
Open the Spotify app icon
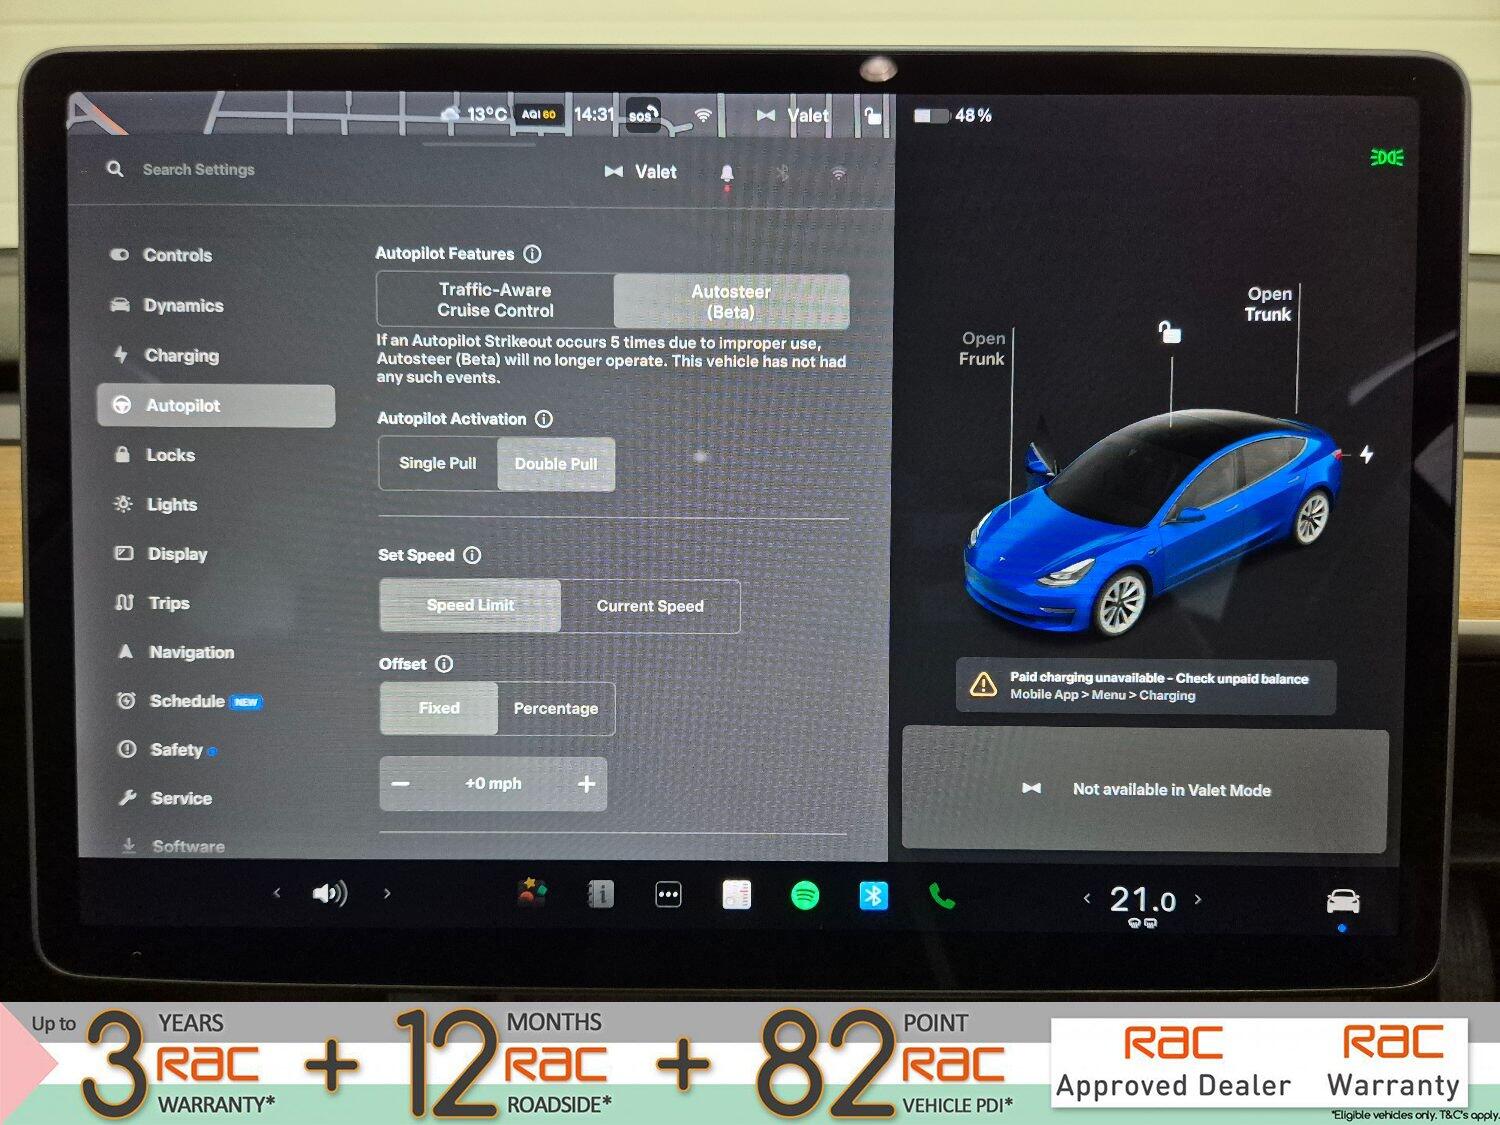pyautogui.click(x=805, y=895)
